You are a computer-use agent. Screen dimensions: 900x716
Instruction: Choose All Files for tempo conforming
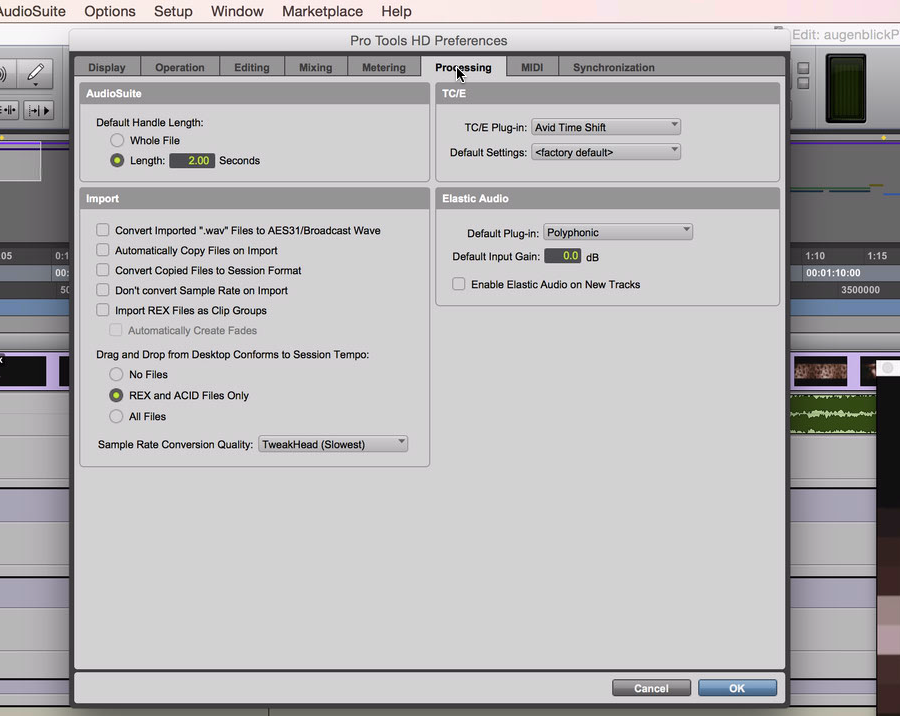tap(117, 417)
